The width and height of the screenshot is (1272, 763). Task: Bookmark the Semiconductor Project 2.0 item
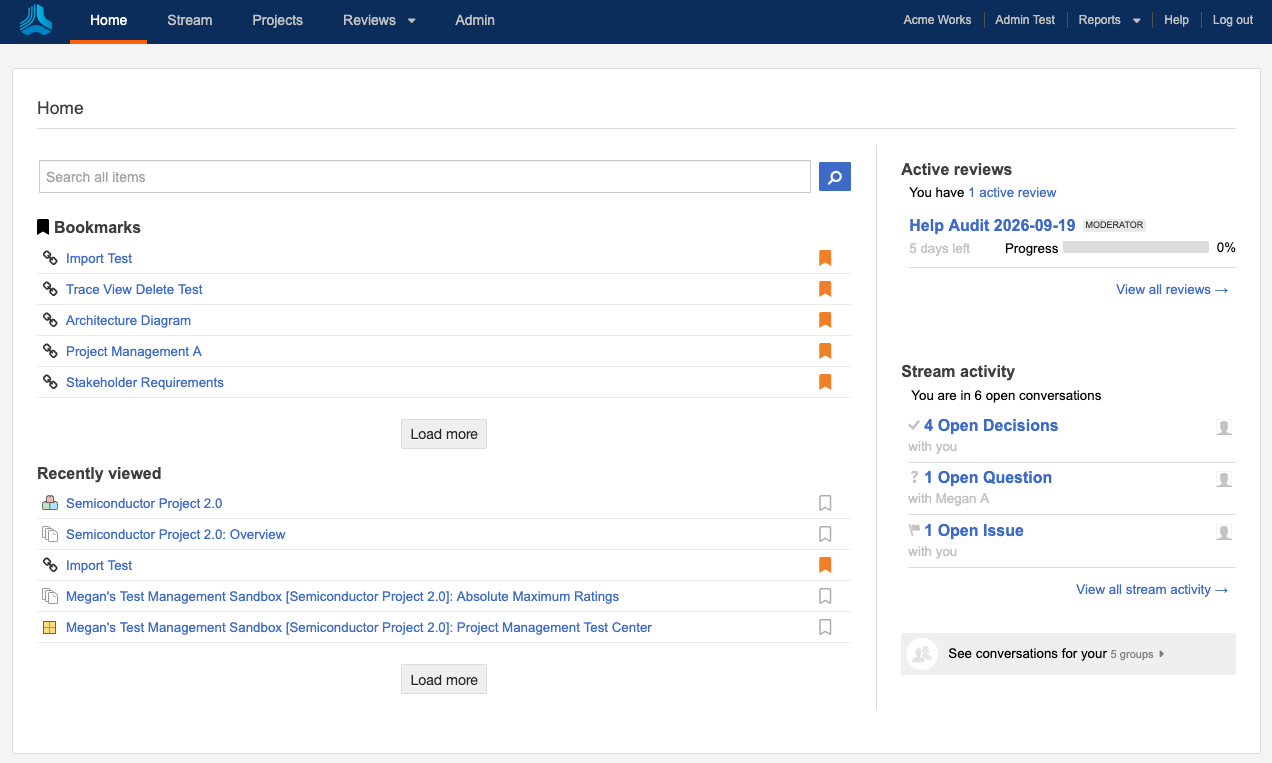[x=825, y=503]
